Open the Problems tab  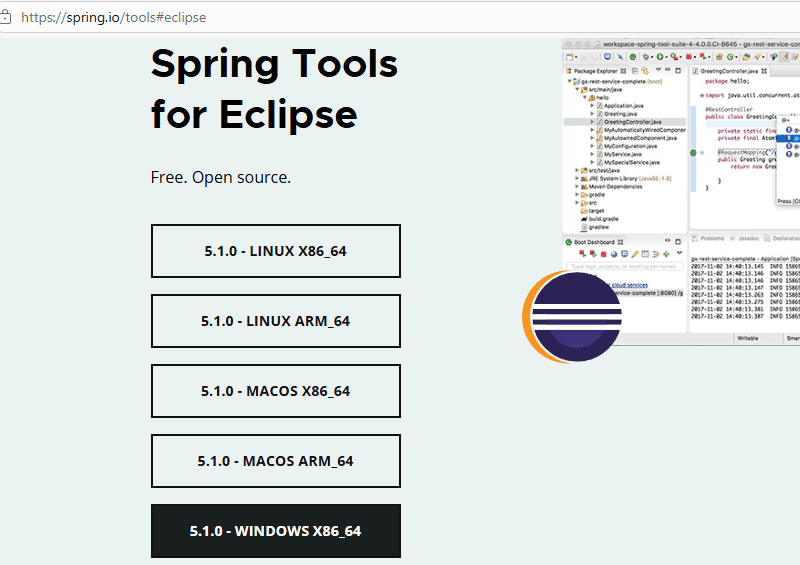coord(711,239)
